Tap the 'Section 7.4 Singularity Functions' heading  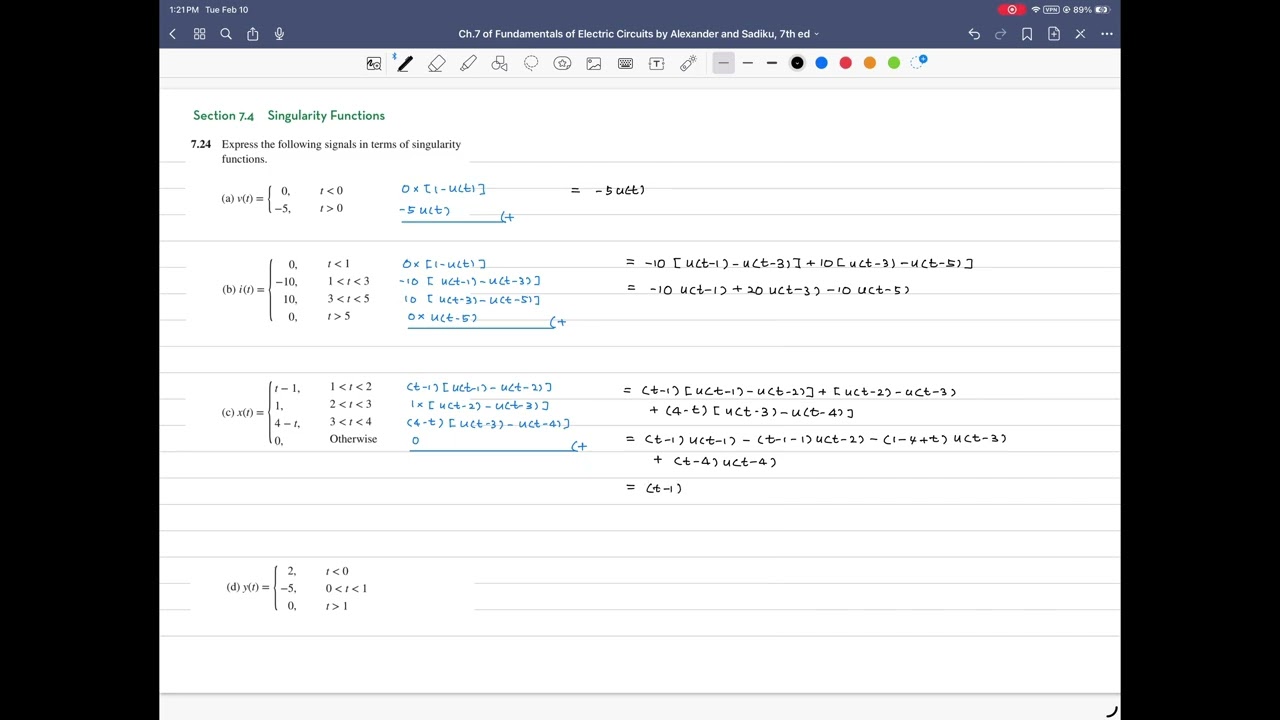click(x=289, y=116)
